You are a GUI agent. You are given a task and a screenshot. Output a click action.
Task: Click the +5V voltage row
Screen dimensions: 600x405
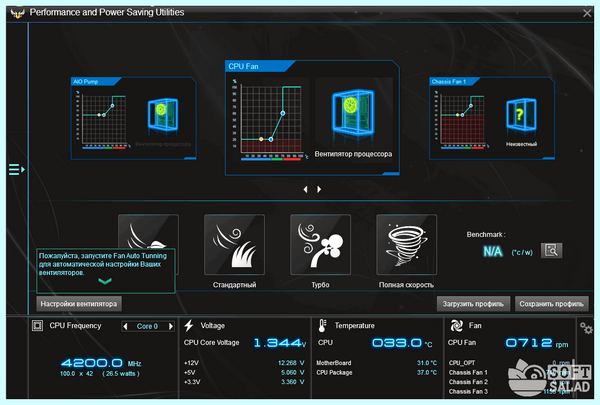244,372
